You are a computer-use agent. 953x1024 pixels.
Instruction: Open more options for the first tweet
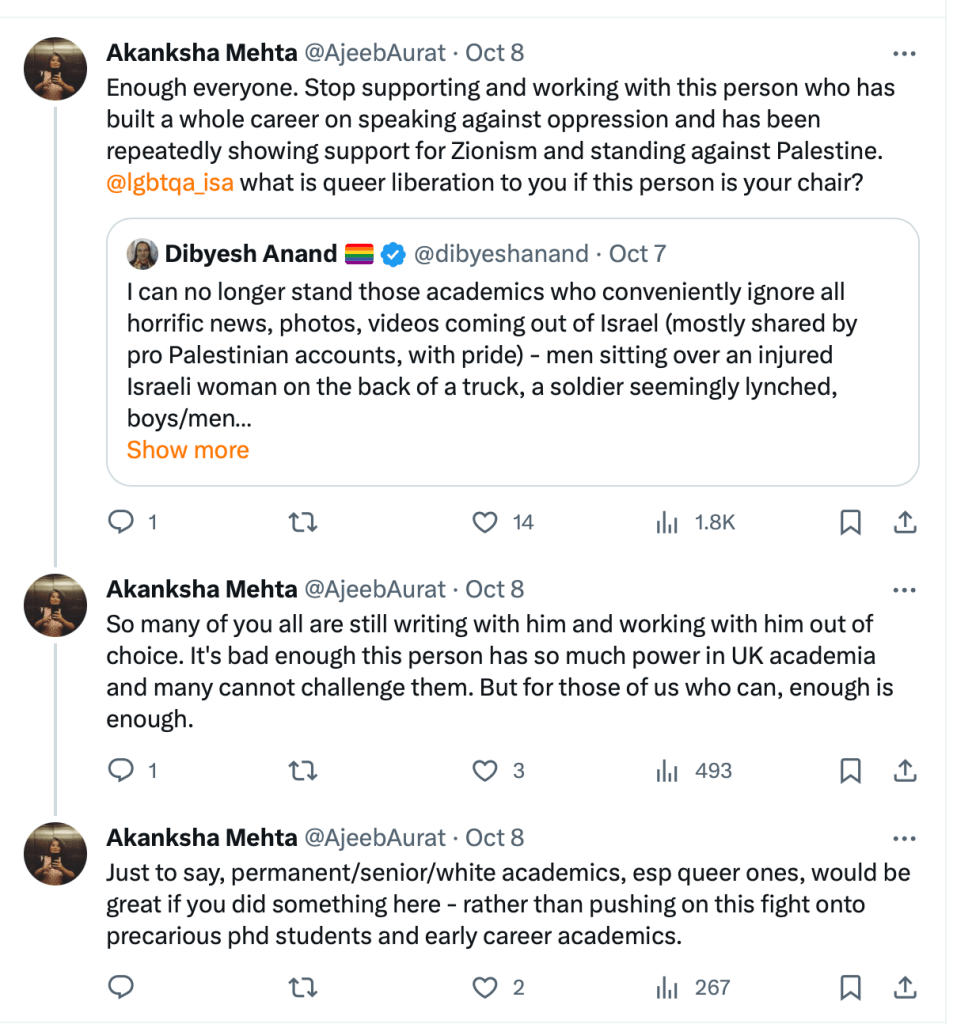click(x=904, y=53)
